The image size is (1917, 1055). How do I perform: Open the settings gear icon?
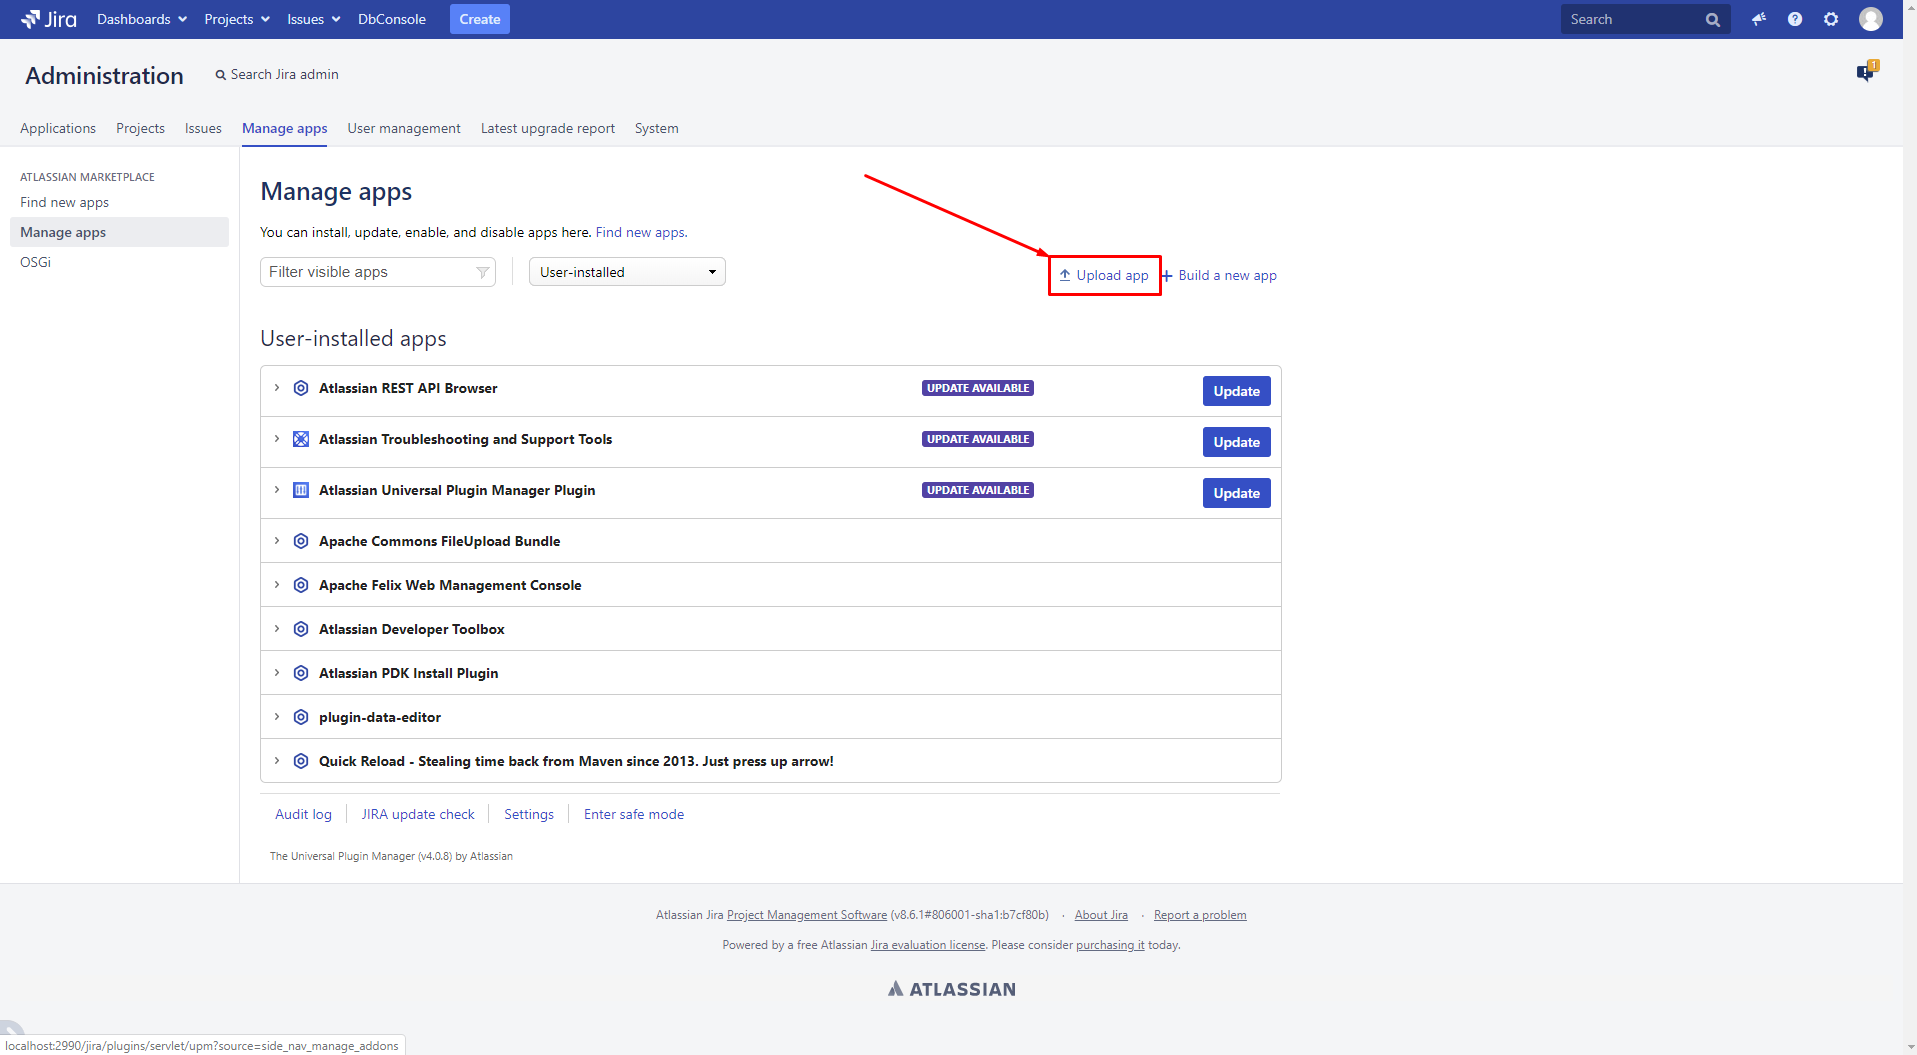point(1831,19)
